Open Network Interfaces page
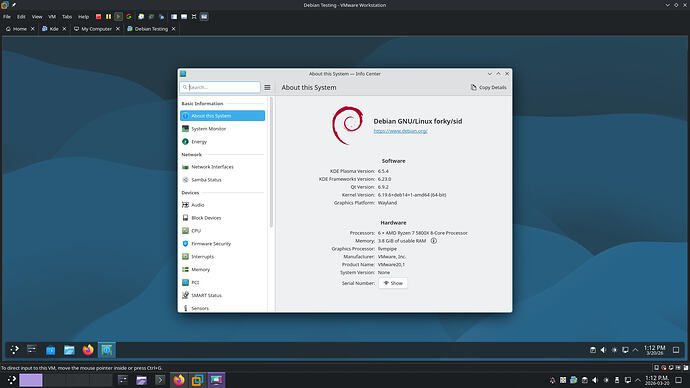The width and height of the screenshot is (690, 388). (x=223, y=167)
